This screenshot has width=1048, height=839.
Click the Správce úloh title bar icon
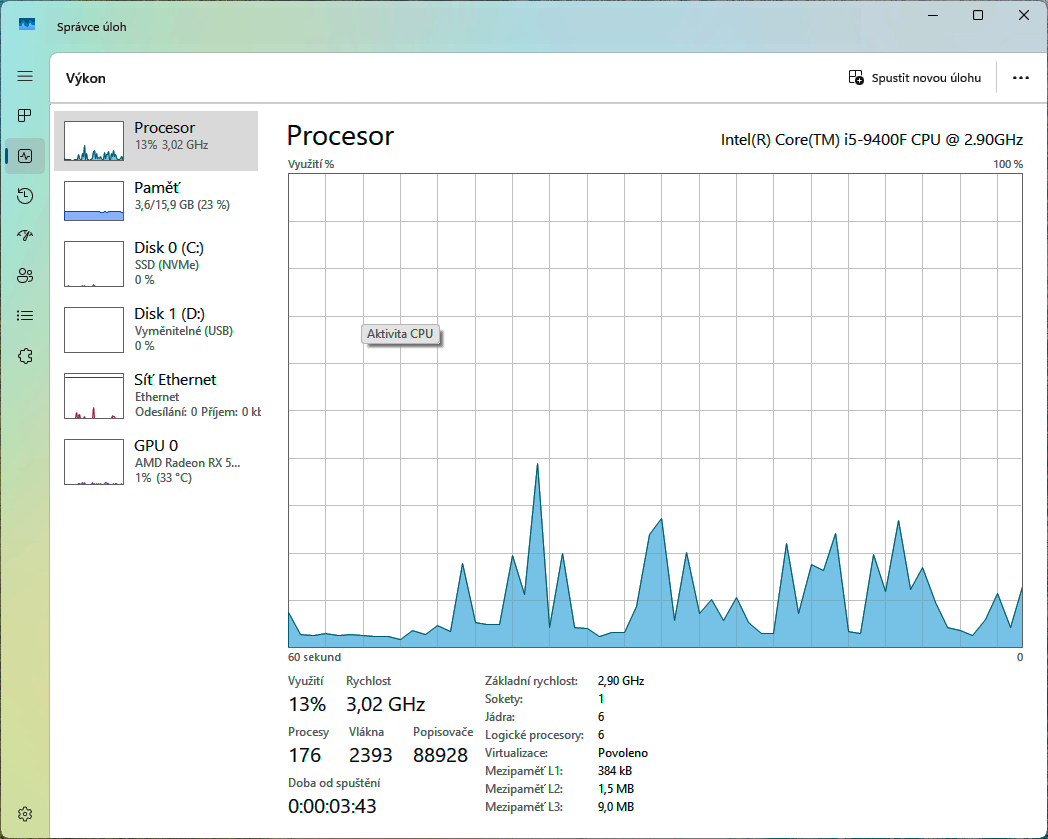28,26
